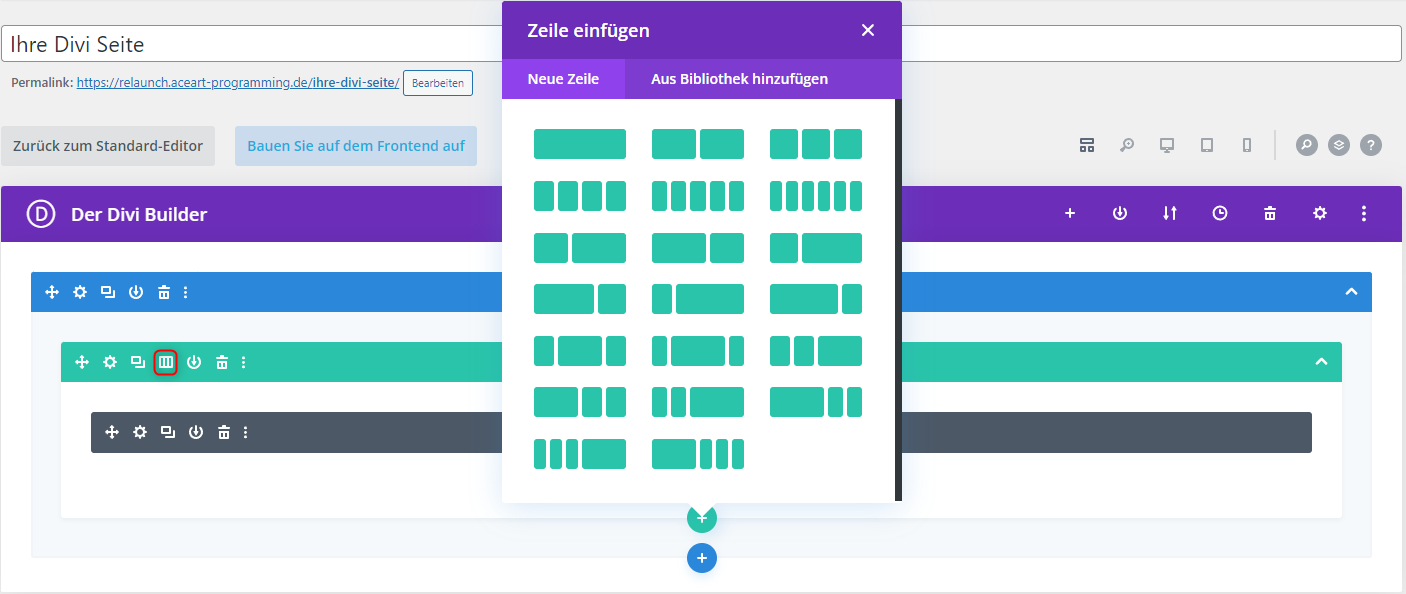
Task: Open three-dot more options in purple builder bar
Action: (1364, 213)
